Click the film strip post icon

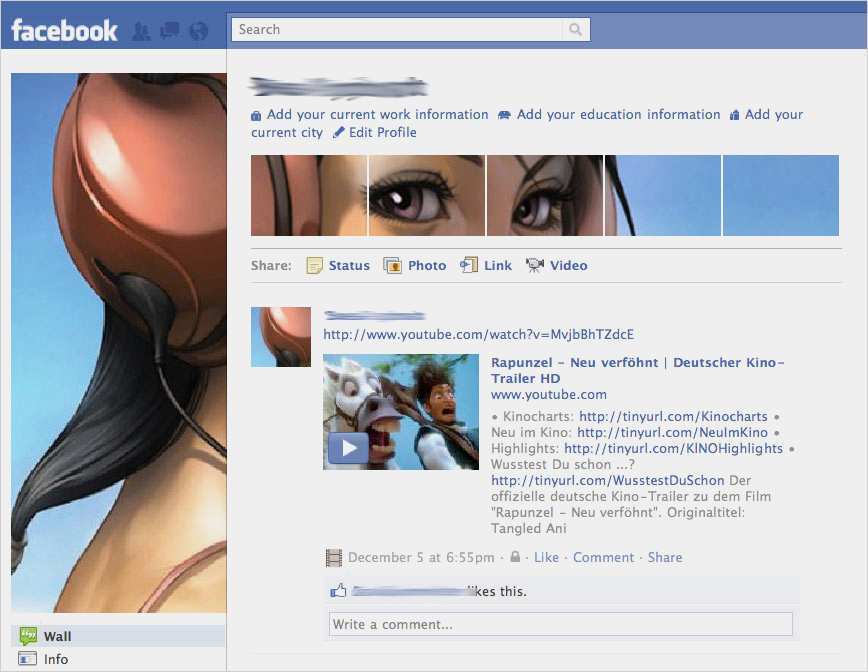(x=334, y=558)
